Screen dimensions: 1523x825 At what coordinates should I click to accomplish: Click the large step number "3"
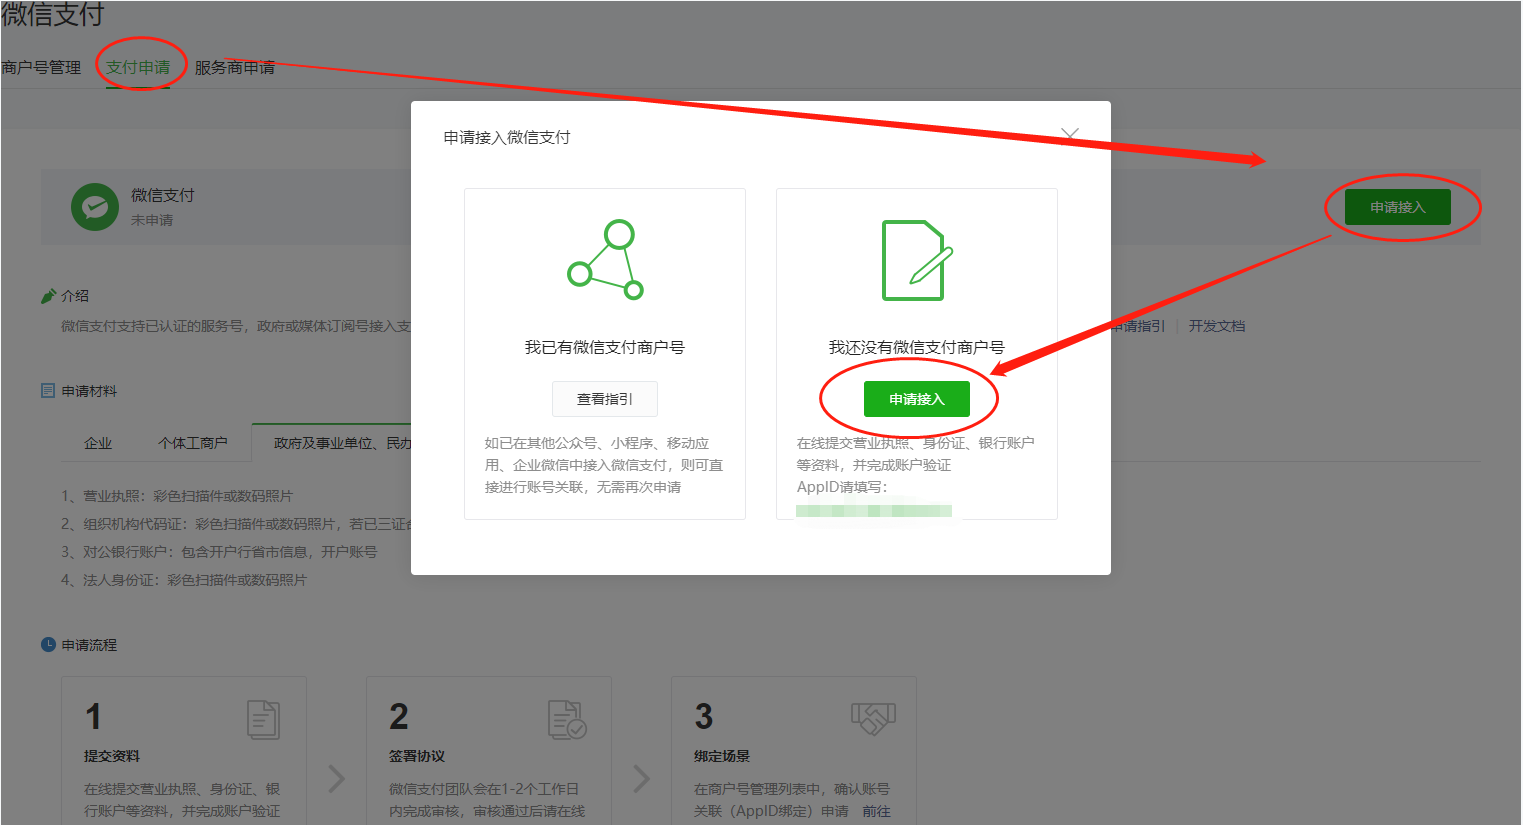coord(703,717)
